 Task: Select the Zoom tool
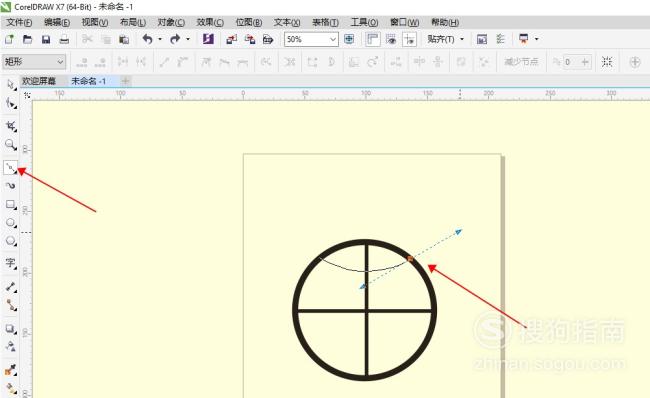point(11,145)
